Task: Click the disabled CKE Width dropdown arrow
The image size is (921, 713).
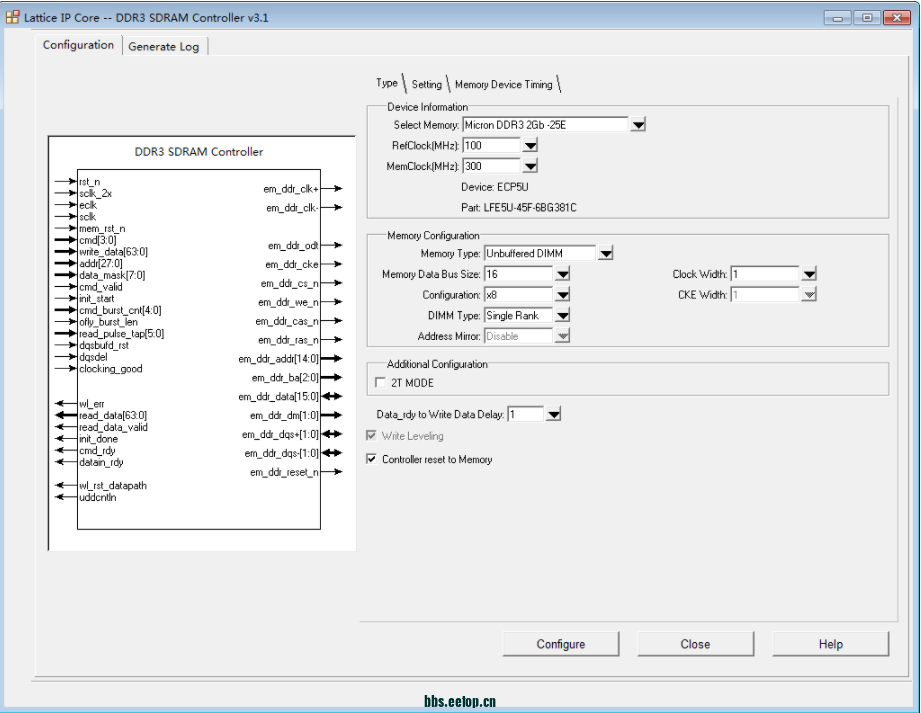Action: [x=809, y=294]
